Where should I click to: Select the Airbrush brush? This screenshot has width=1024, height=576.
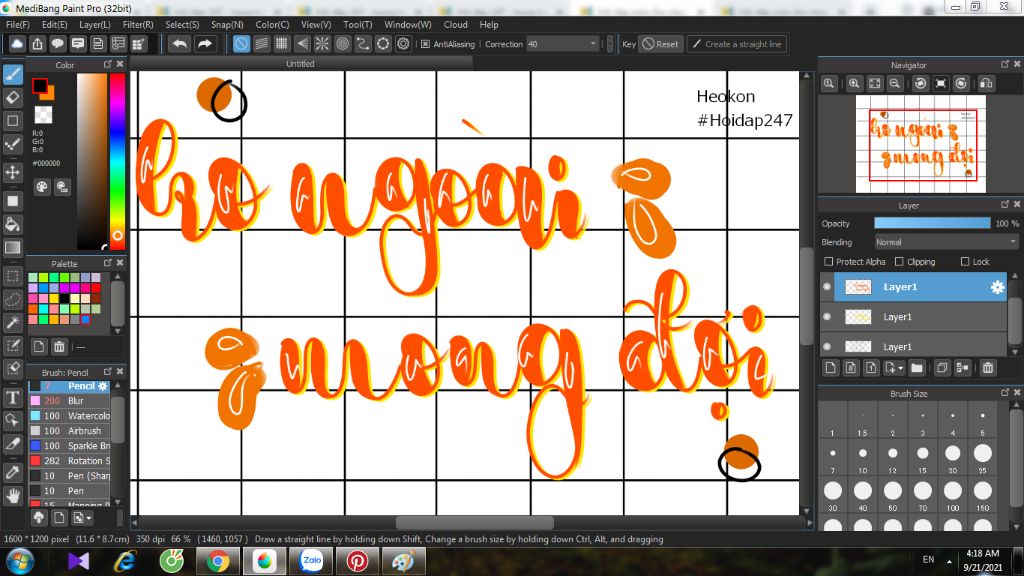pyautogui.click(x=69, y=430)
